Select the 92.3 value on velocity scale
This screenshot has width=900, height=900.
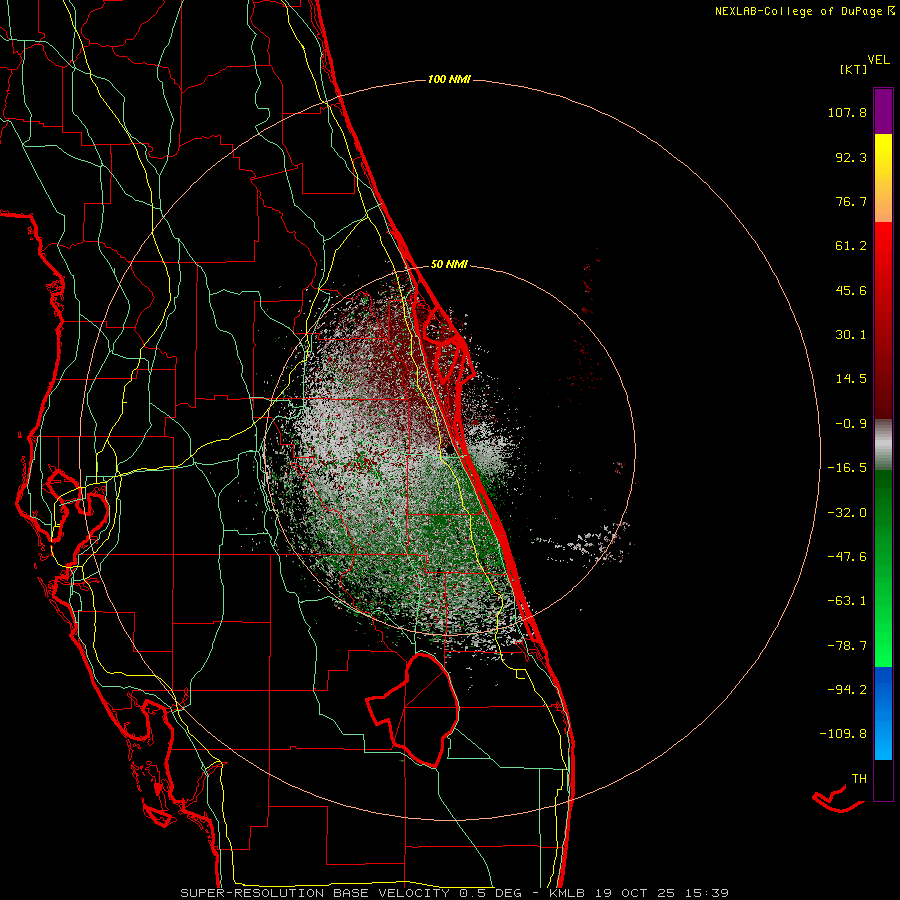[x=851, y=157]
